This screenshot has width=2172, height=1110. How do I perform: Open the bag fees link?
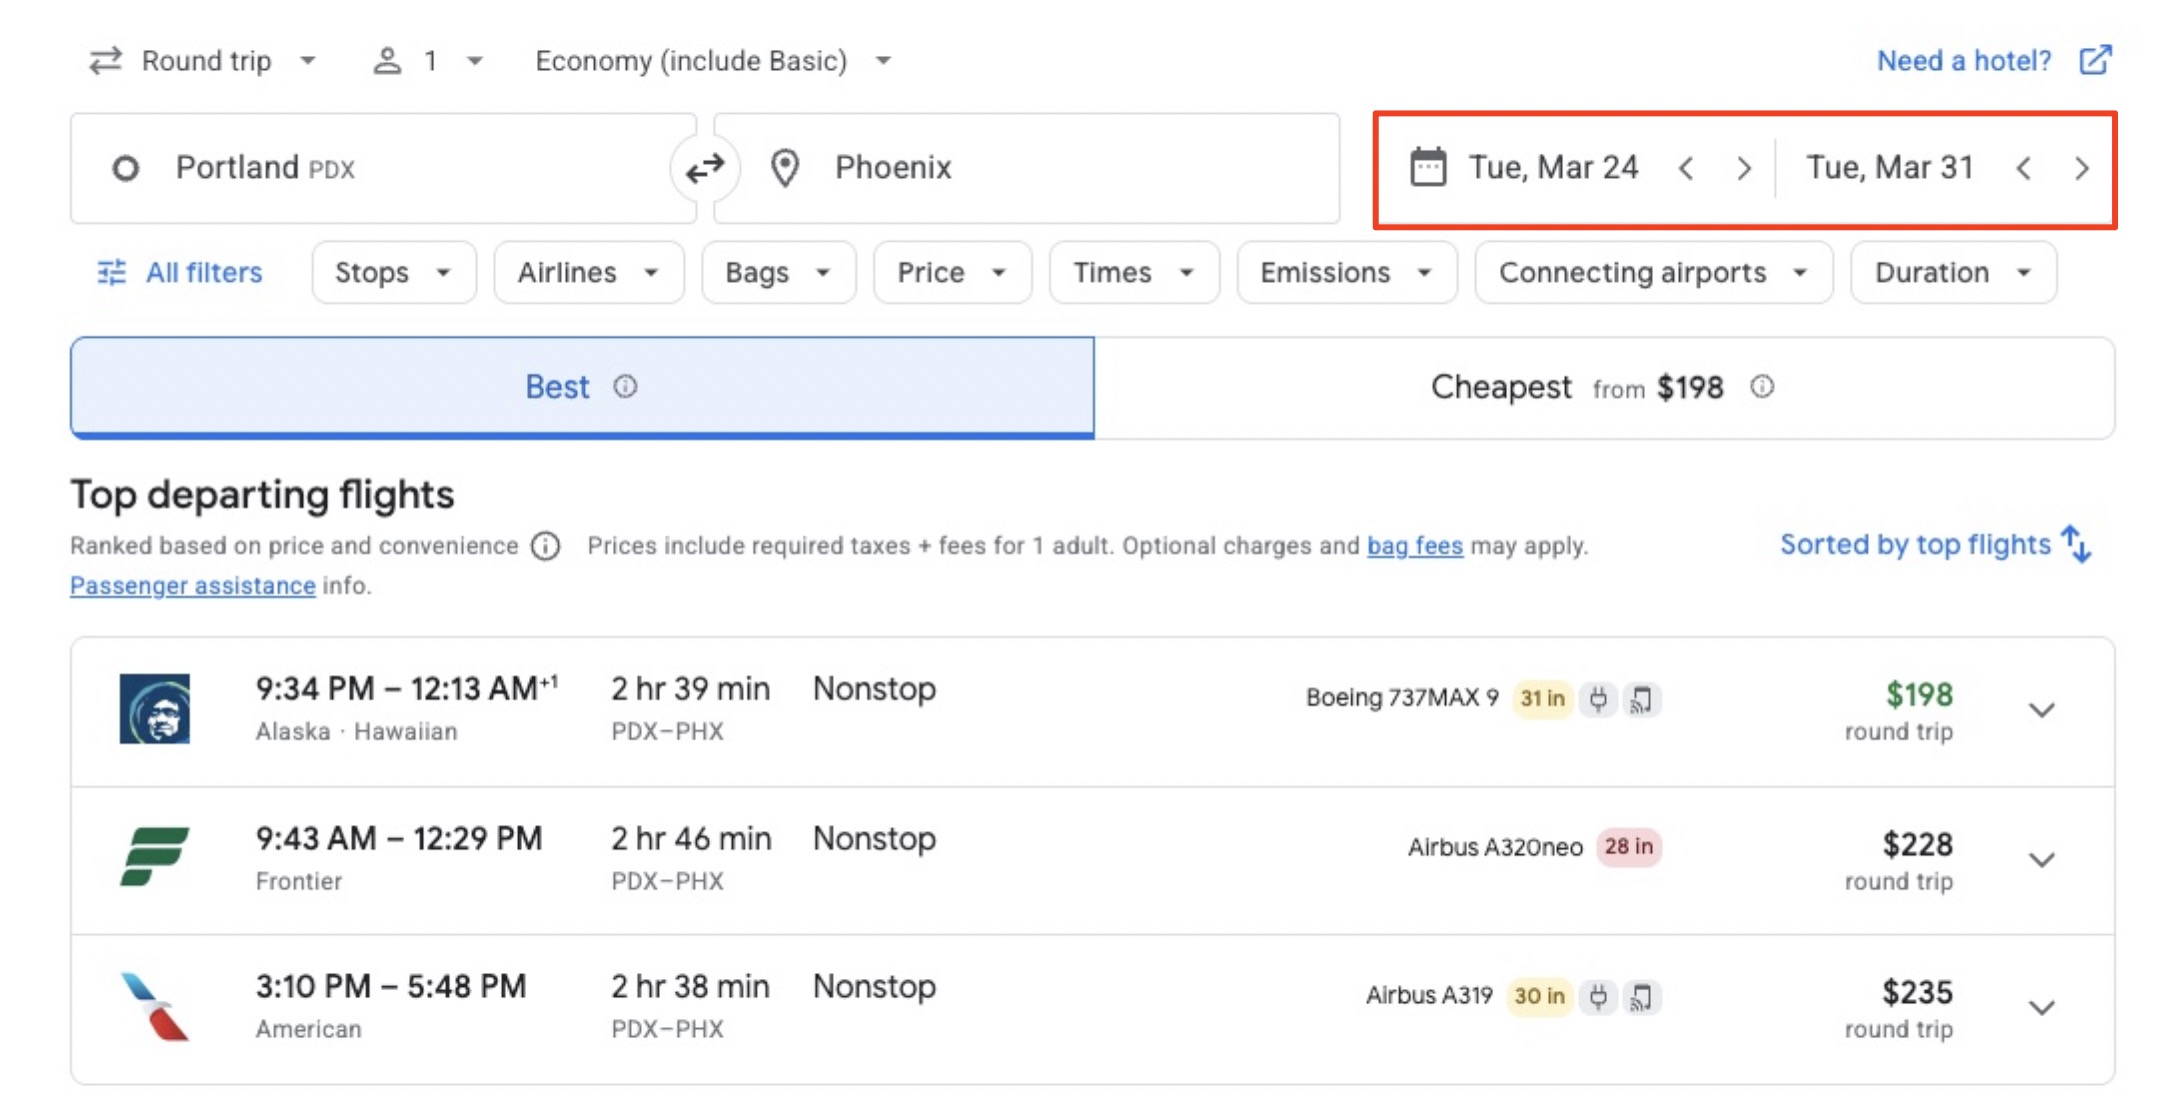[x=1414, y=545]
